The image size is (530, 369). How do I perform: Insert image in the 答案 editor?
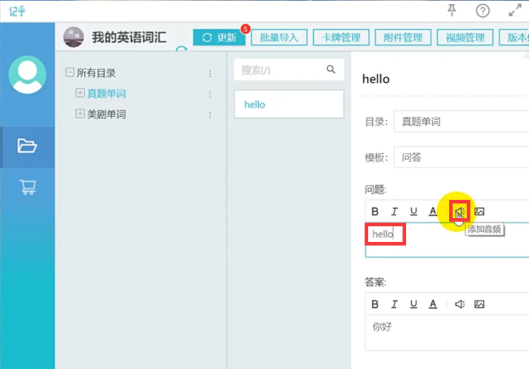coord(479,304)
